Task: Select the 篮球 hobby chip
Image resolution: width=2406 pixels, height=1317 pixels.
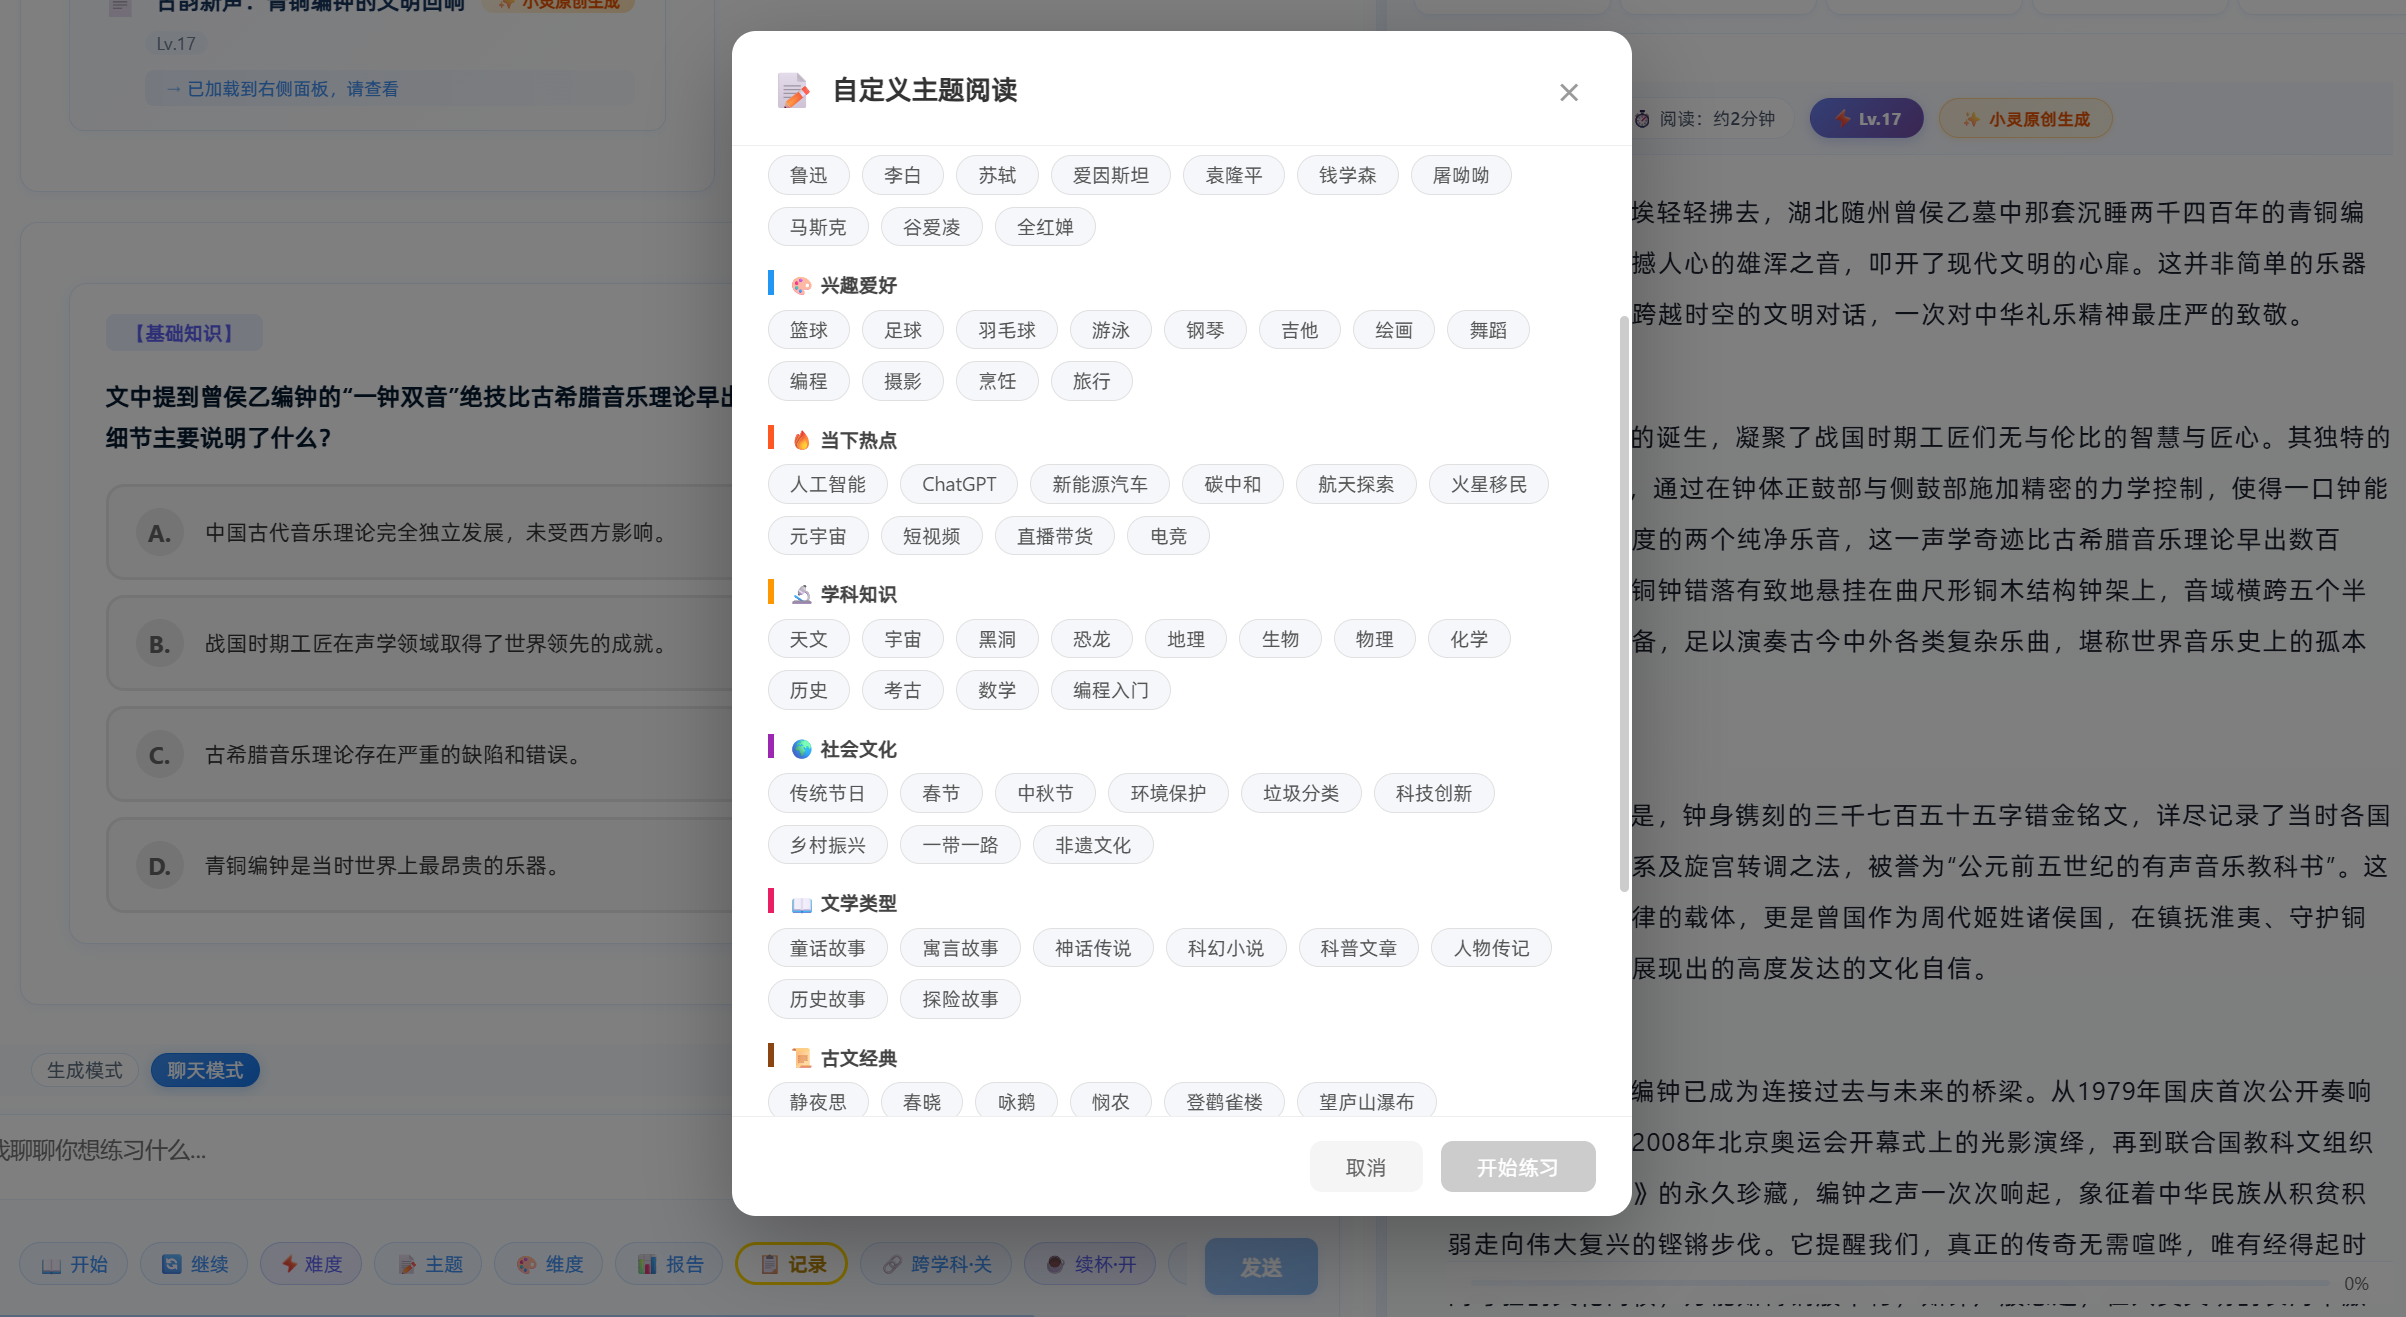Action: click(x=808, y=330)
